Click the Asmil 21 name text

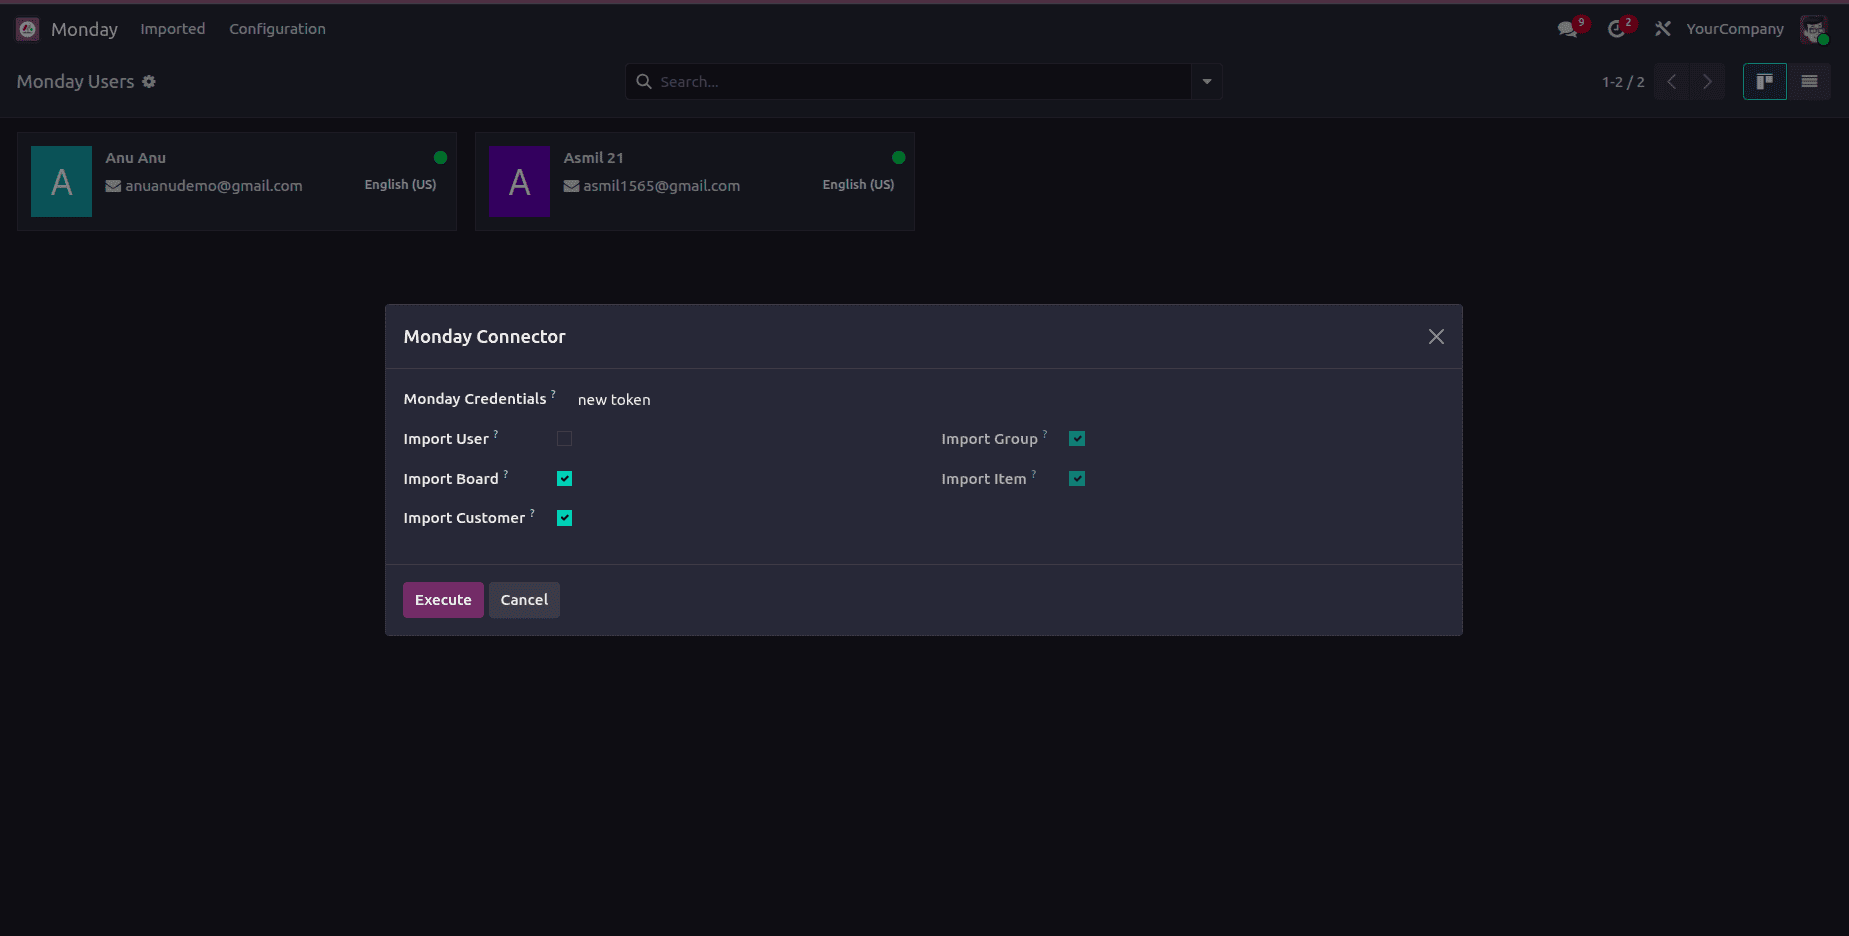tap(594, 158)
